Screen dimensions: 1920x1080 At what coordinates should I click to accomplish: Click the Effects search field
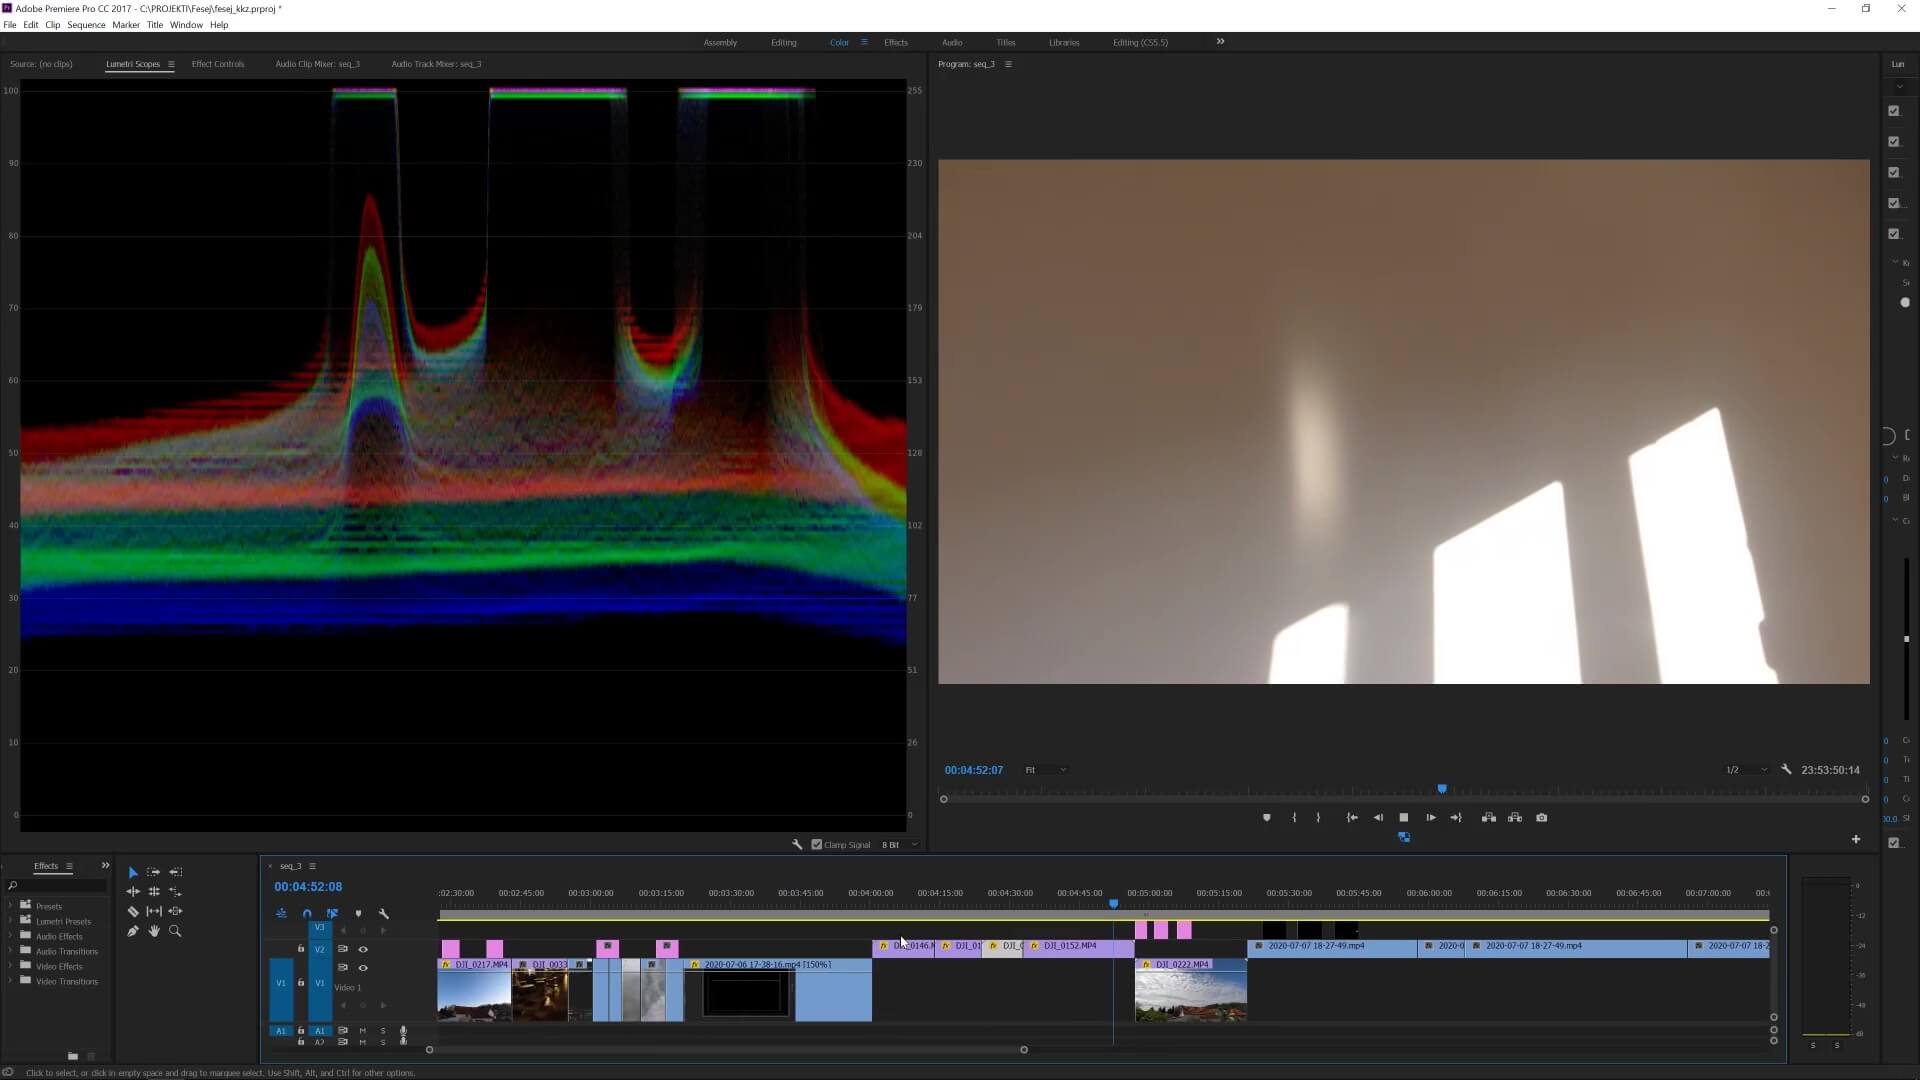[60, 886]
